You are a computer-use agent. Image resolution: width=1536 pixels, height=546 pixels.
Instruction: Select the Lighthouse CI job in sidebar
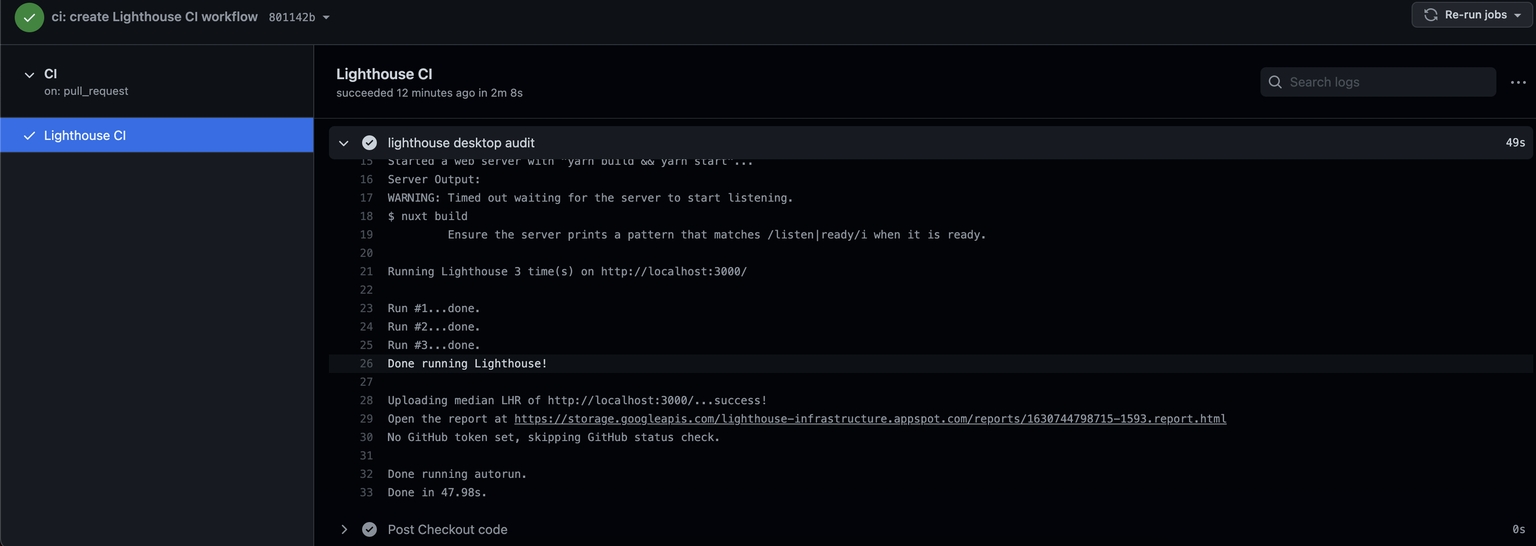tap(157, 135)
